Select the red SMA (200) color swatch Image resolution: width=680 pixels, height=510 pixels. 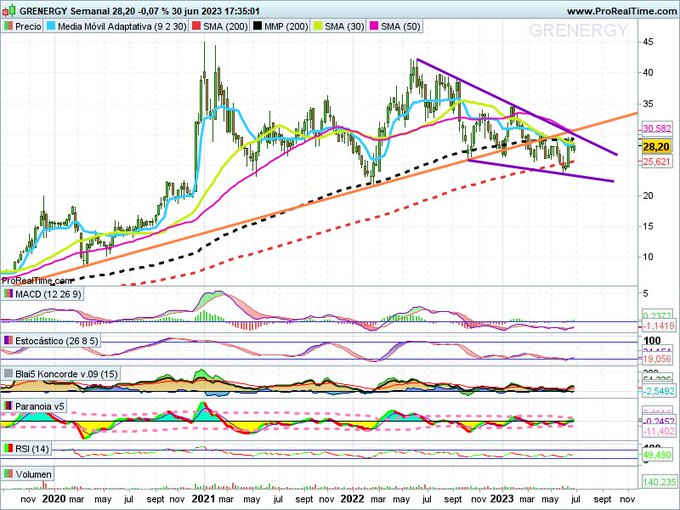pyautogui.click(x=196, y=26)
